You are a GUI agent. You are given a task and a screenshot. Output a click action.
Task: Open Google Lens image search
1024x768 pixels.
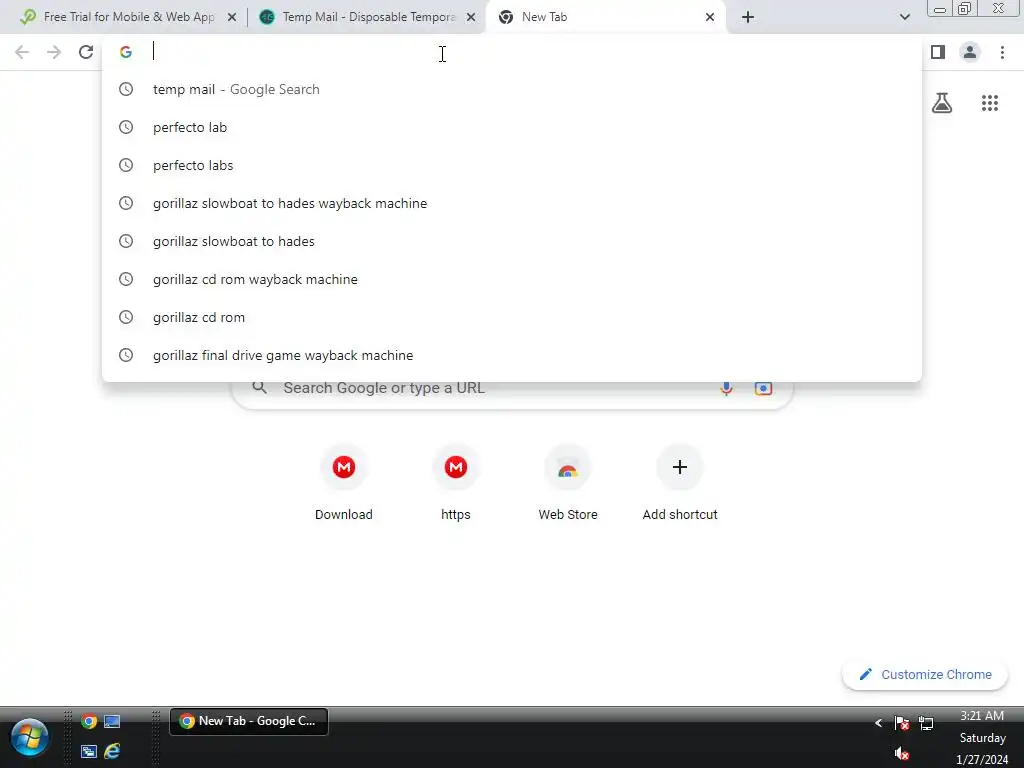[763, 388]
